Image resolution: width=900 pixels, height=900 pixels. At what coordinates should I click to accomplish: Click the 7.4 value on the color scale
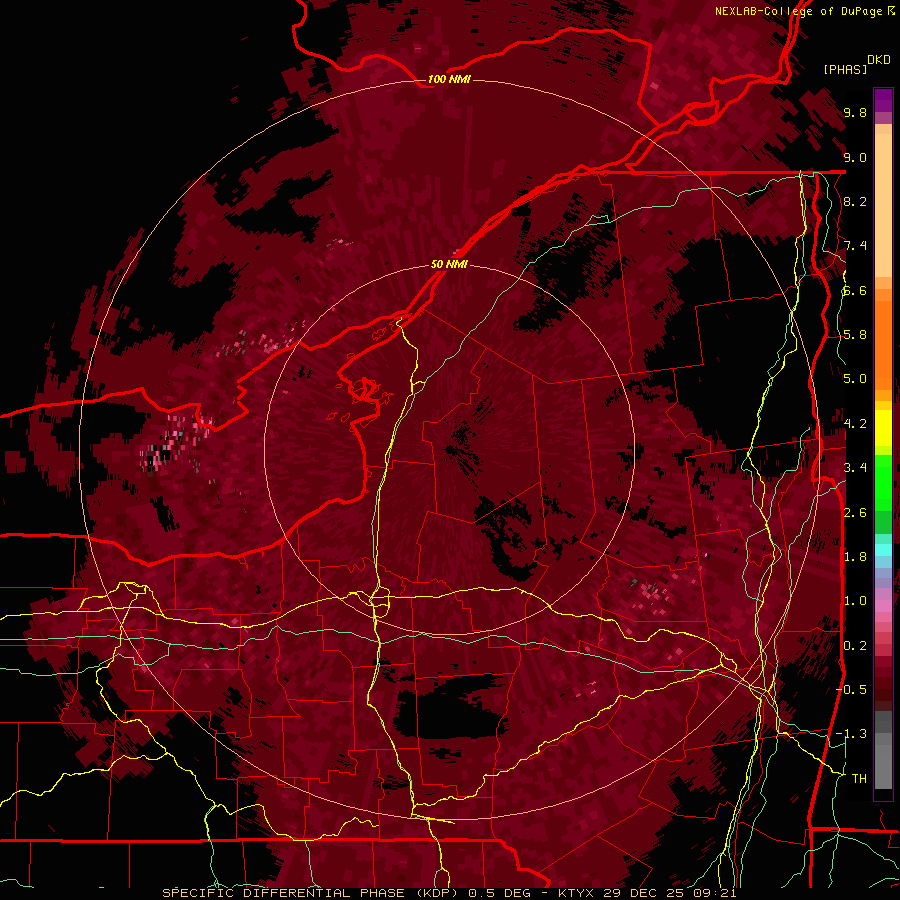tap(855, 246)
